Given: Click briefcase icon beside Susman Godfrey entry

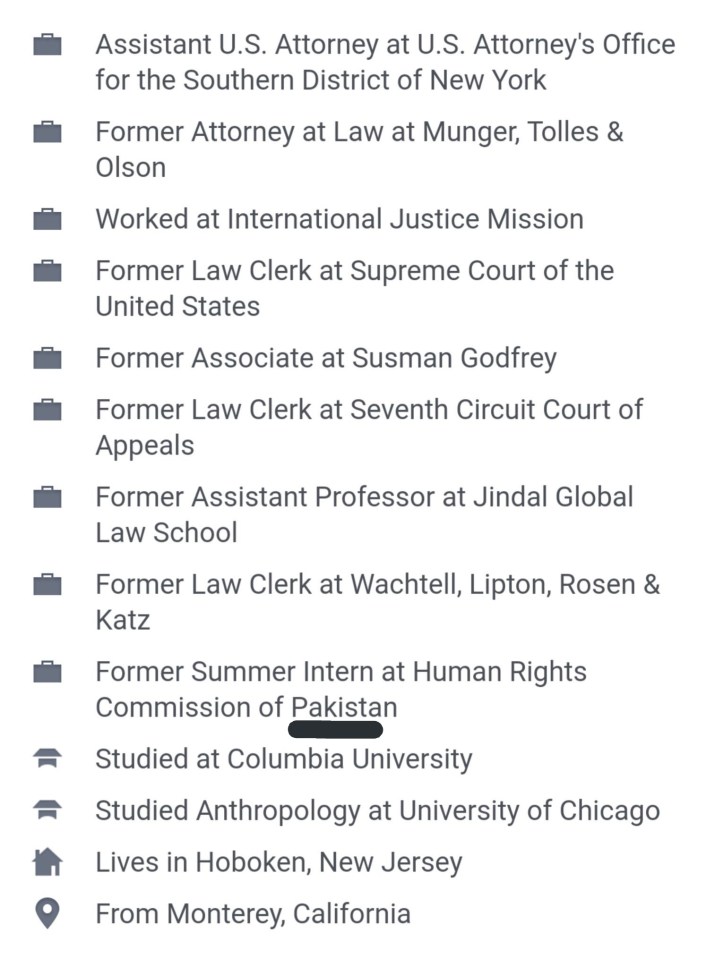Looking at the screenshot, I should [47, 358].
